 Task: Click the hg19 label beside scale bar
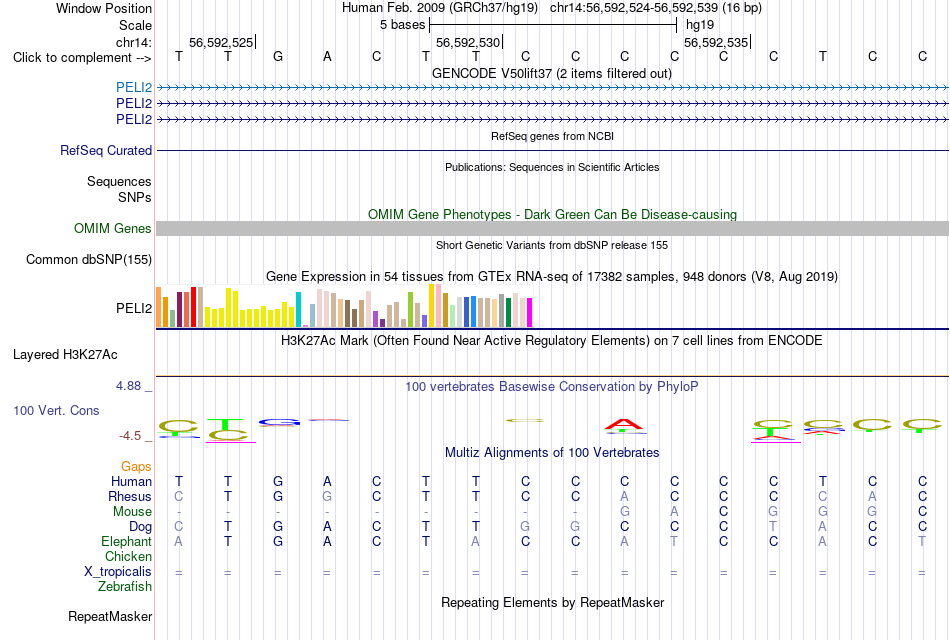pos(700,25)
